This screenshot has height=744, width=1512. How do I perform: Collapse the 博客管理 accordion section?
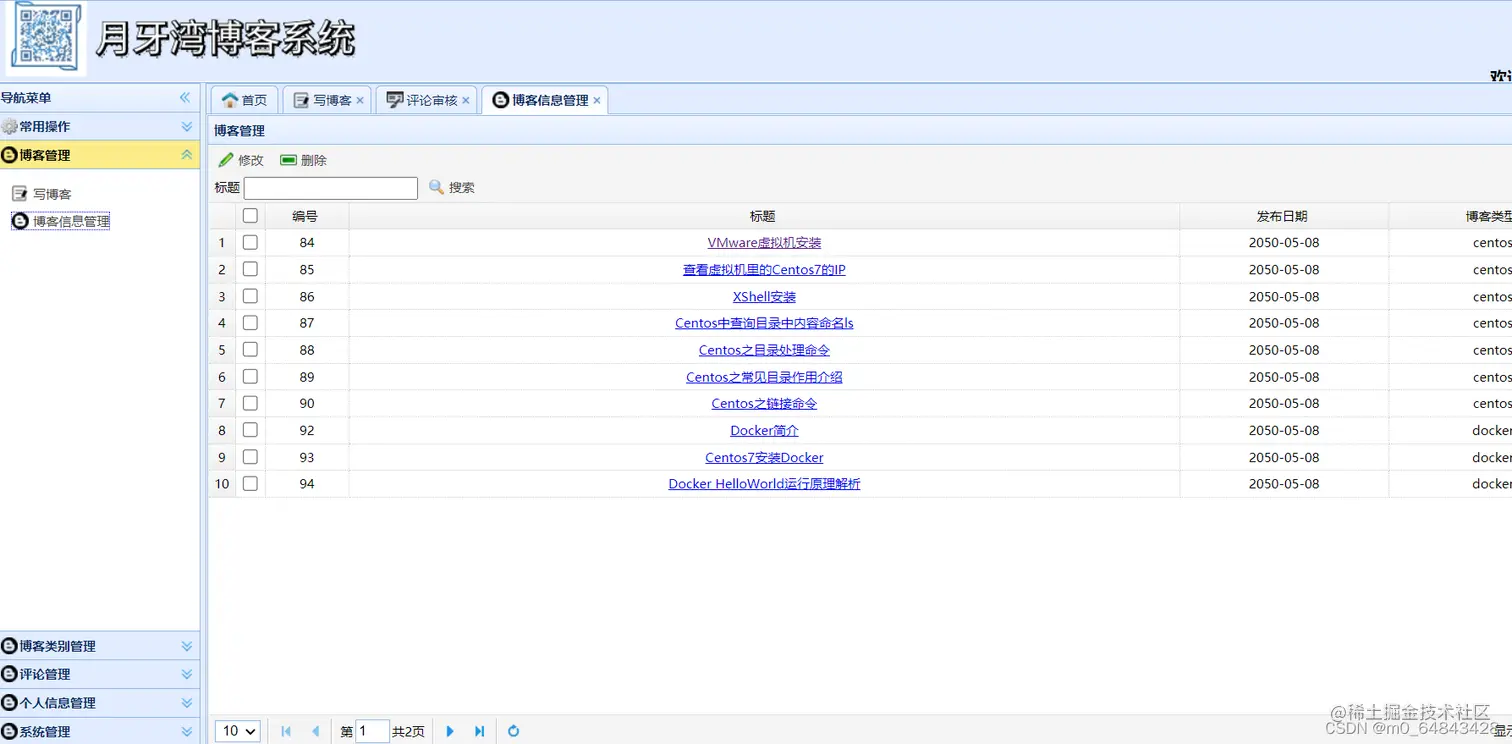click(186, 155)
